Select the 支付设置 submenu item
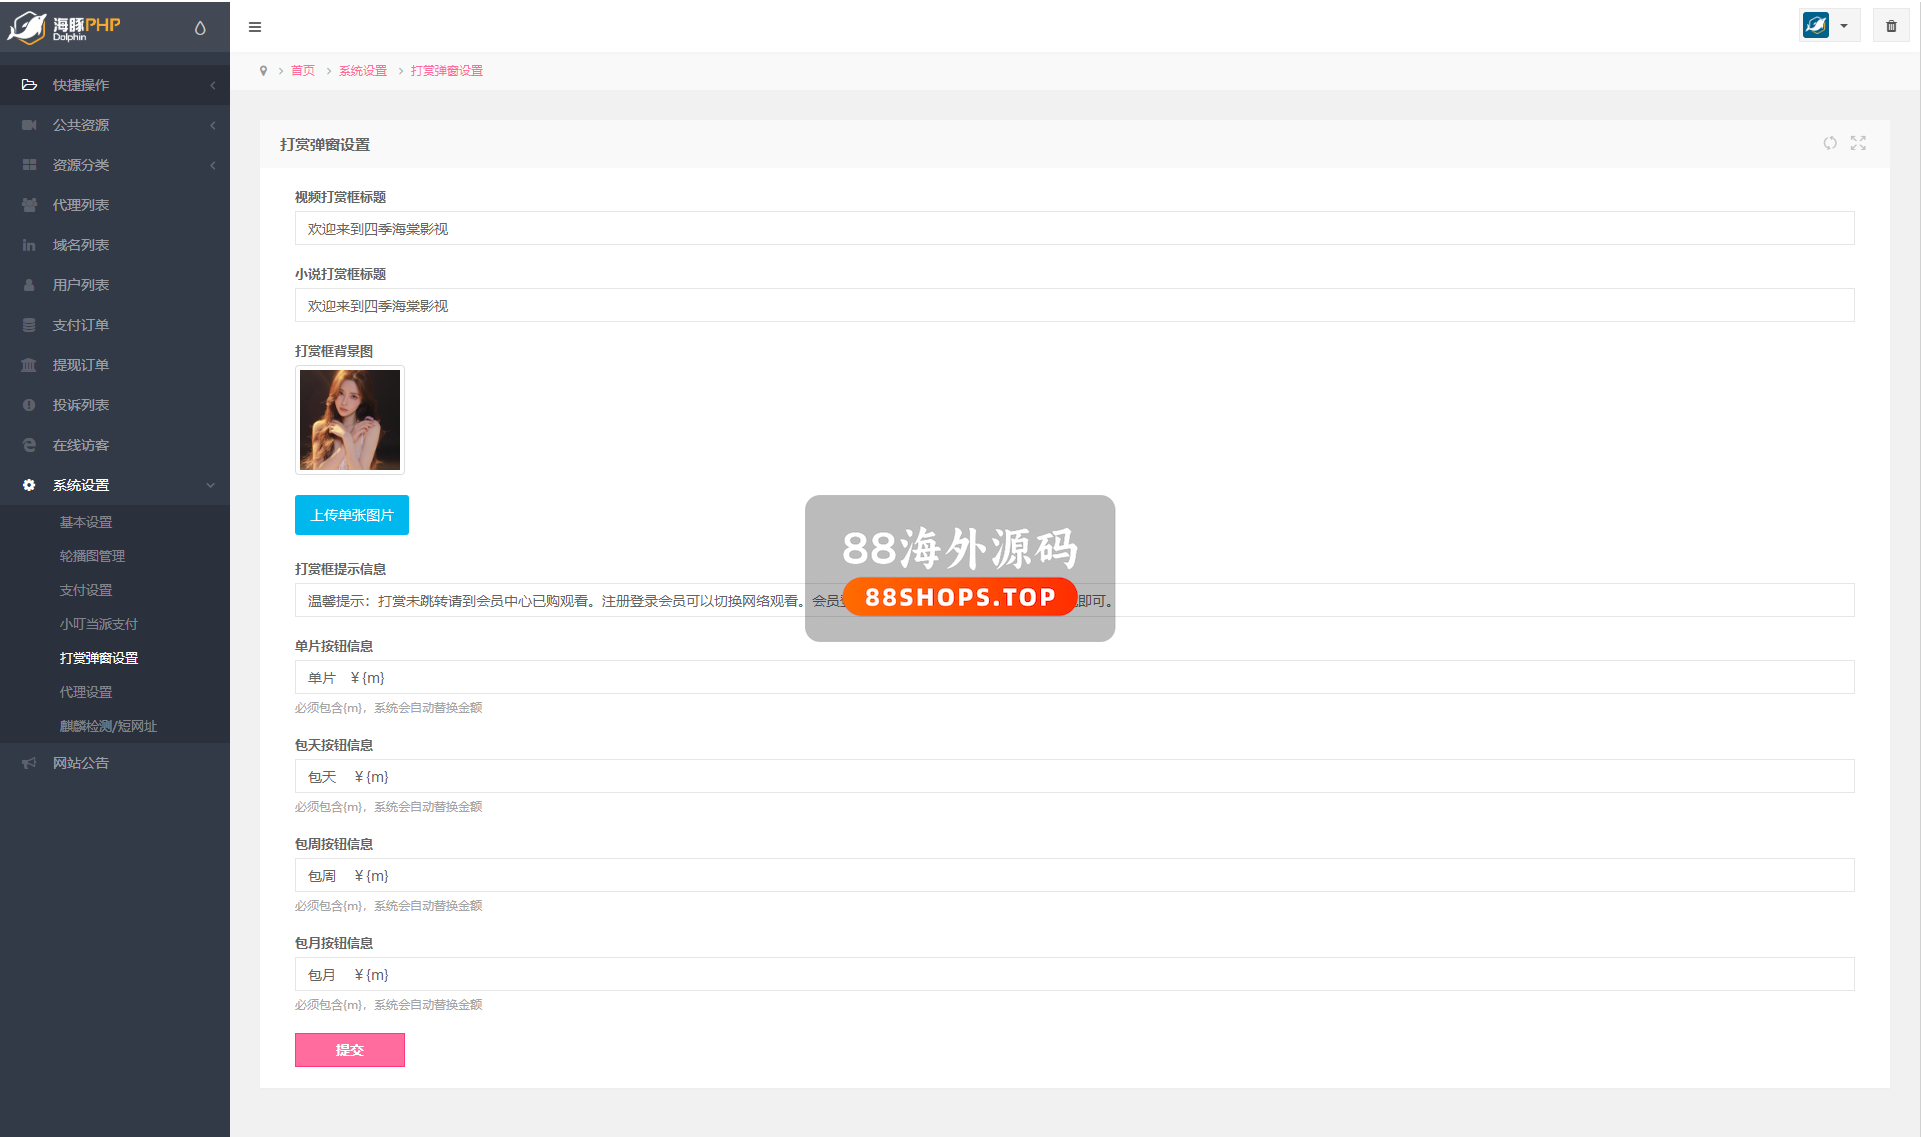 coord(86,590)
